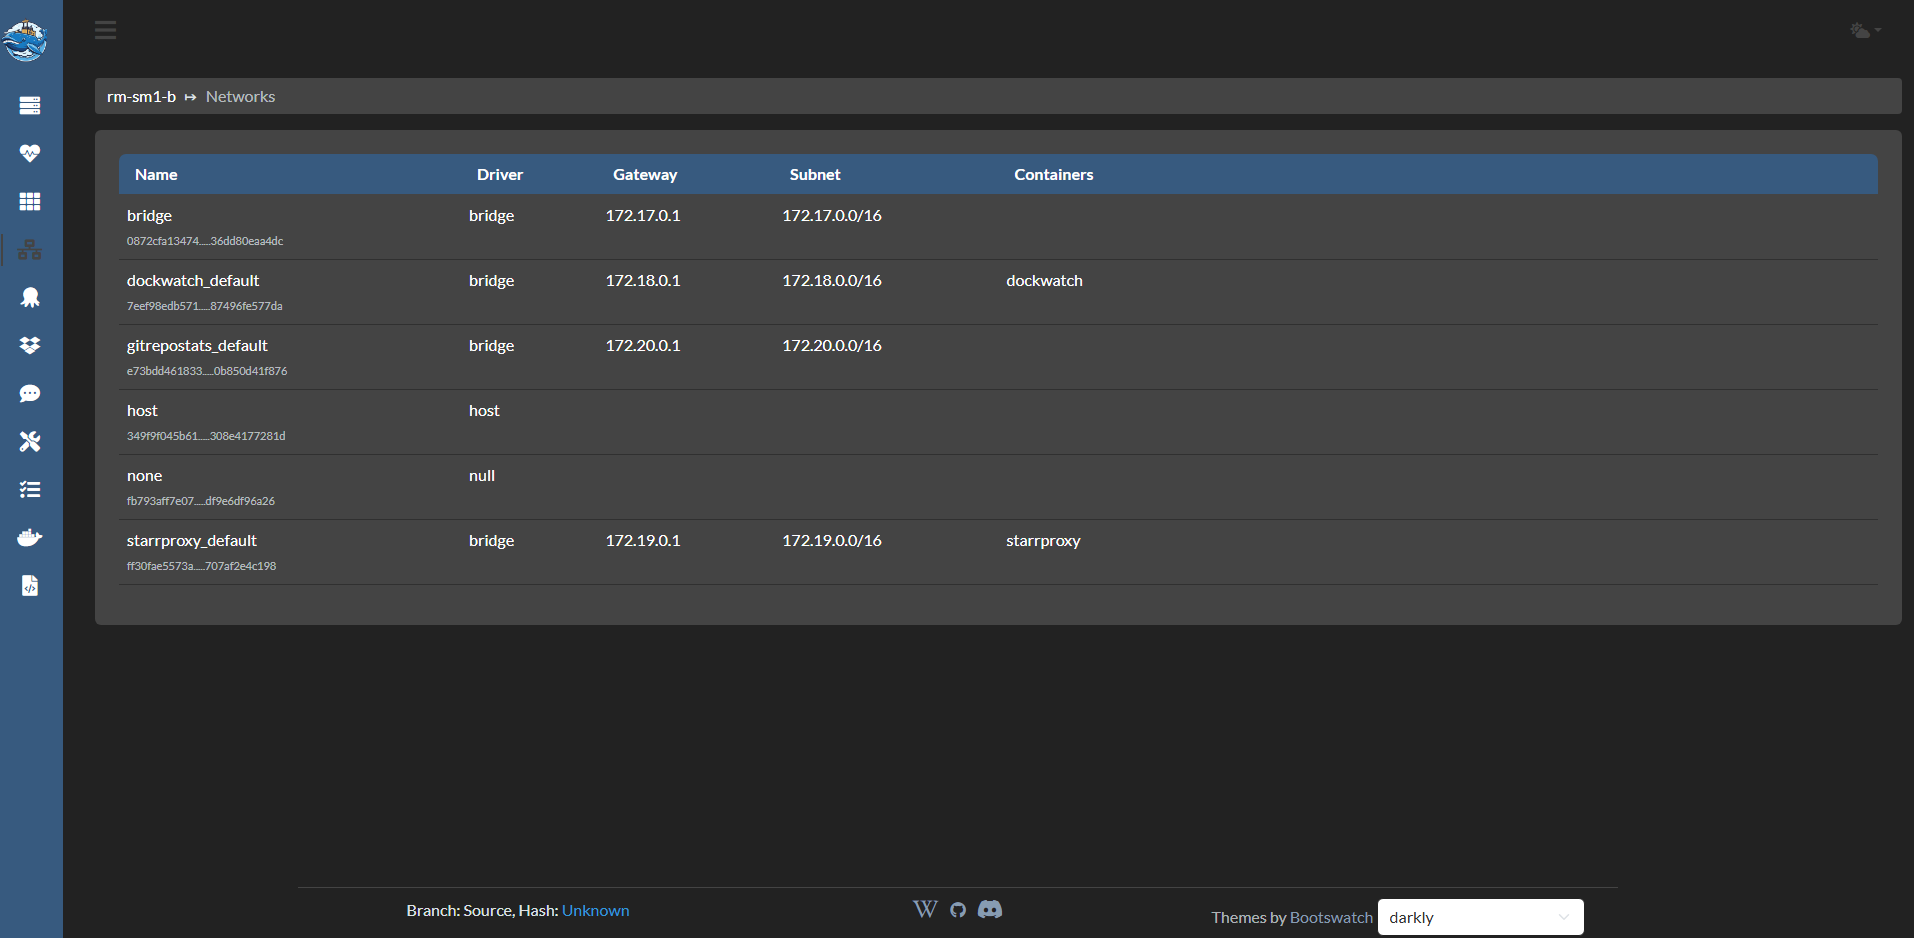Select the gitrepostats_default network name
The width and height of the screenshot is (1914, 938).
point(197,345)
